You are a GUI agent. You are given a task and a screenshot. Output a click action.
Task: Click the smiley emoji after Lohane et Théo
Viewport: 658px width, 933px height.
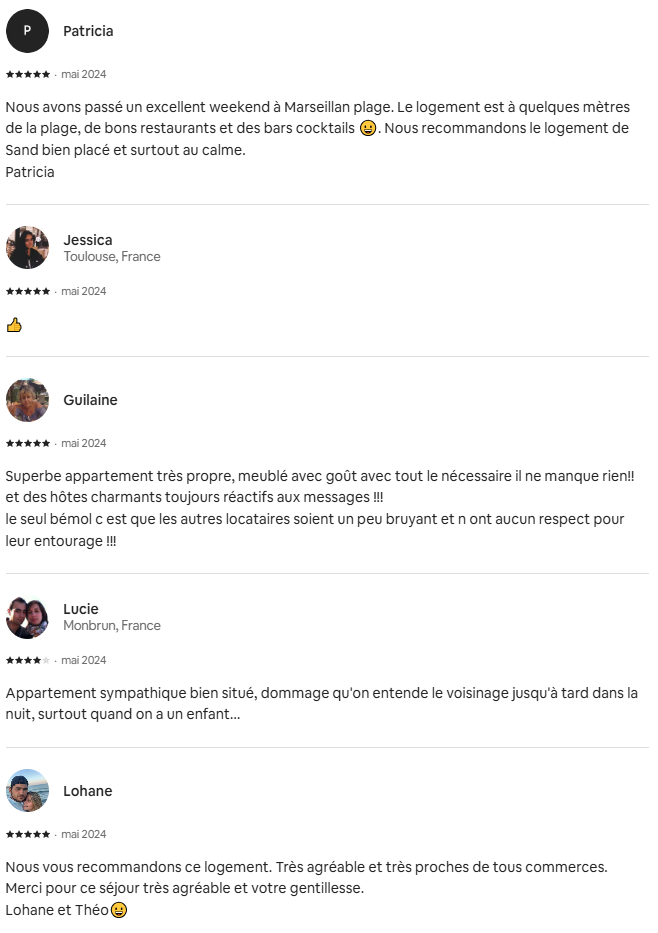pyautogui.click(x=119, y=910)
